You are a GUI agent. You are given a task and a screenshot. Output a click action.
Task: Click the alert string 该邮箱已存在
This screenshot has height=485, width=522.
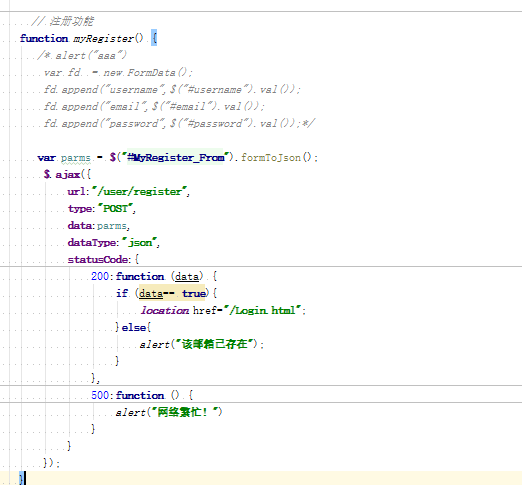point(216,344)
